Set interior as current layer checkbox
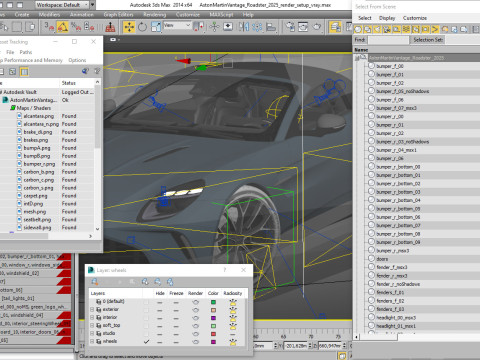This screenshot has width=480, height=360. tap(146, 318)
